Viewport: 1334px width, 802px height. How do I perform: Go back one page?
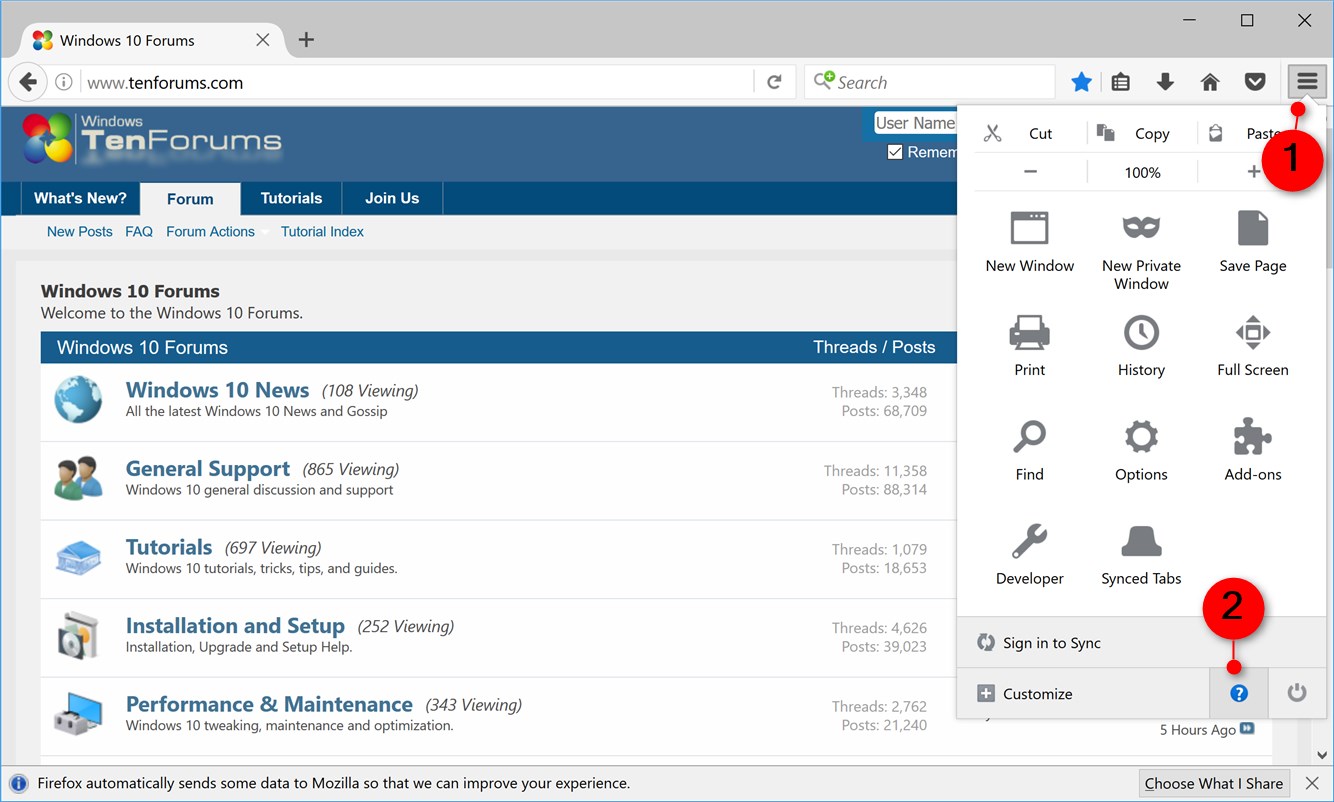28,82
